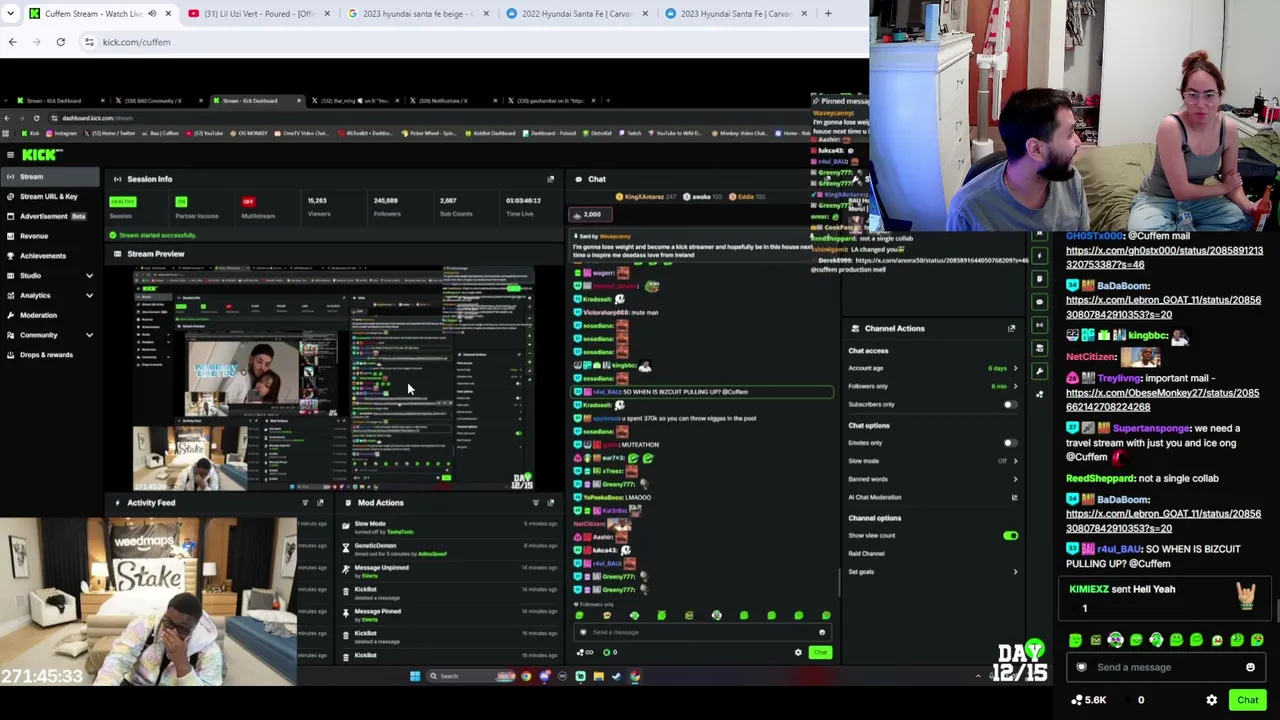Open File Explorer from the taskbar

click(x=598, y=676)
